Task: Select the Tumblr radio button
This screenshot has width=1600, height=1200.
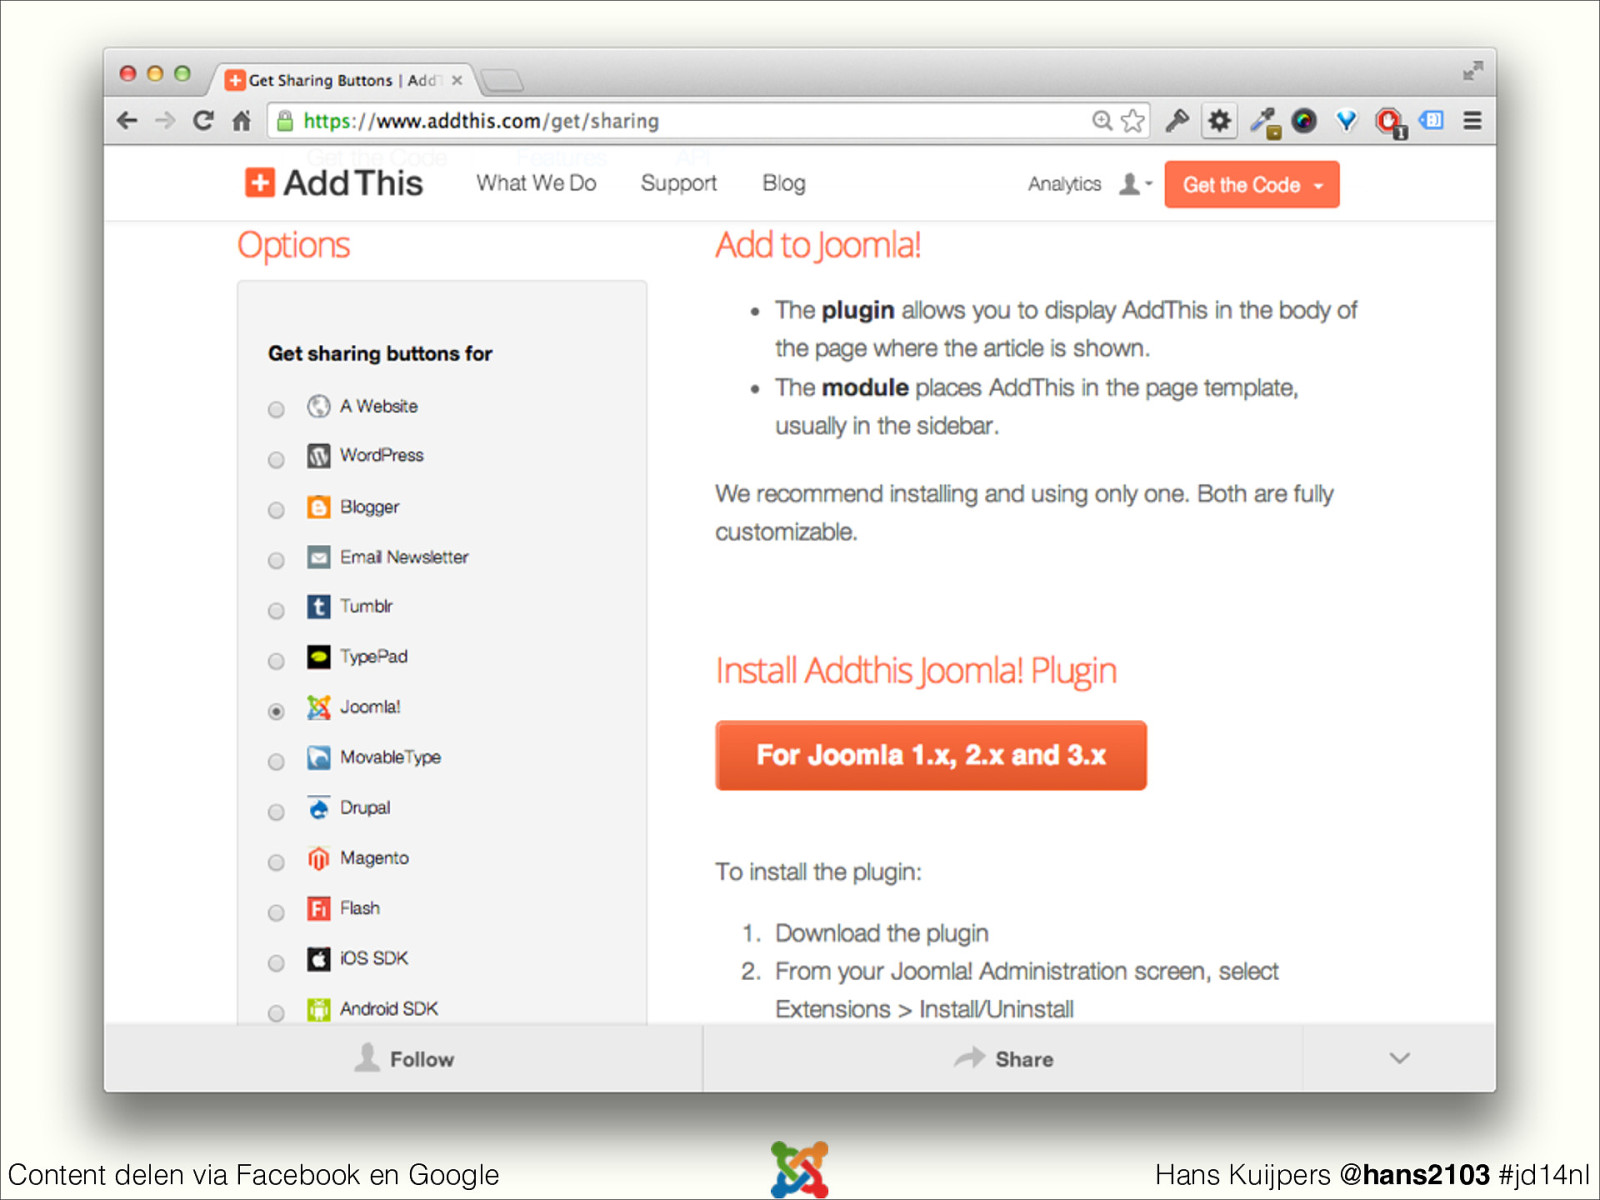Action: (x=276, y=610)
